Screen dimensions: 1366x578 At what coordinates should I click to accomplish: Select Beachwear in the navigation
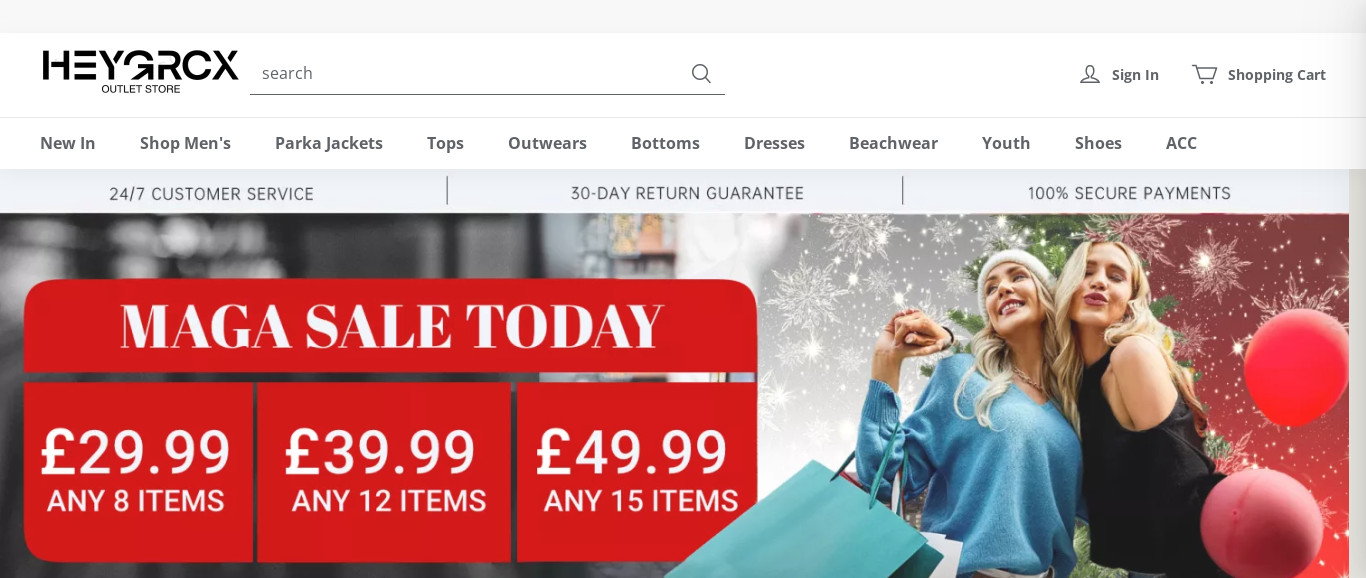(893, 143)
